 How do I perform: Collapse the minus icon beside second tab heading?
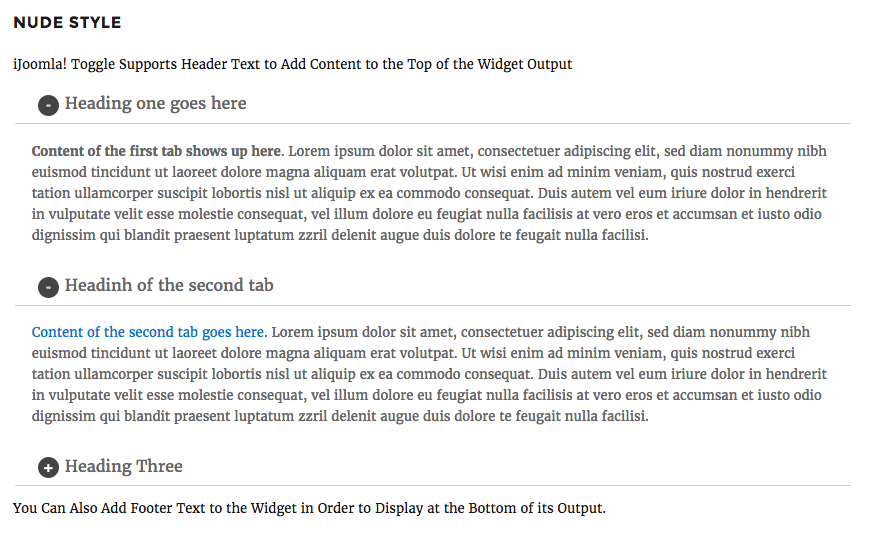coord(48,287)
